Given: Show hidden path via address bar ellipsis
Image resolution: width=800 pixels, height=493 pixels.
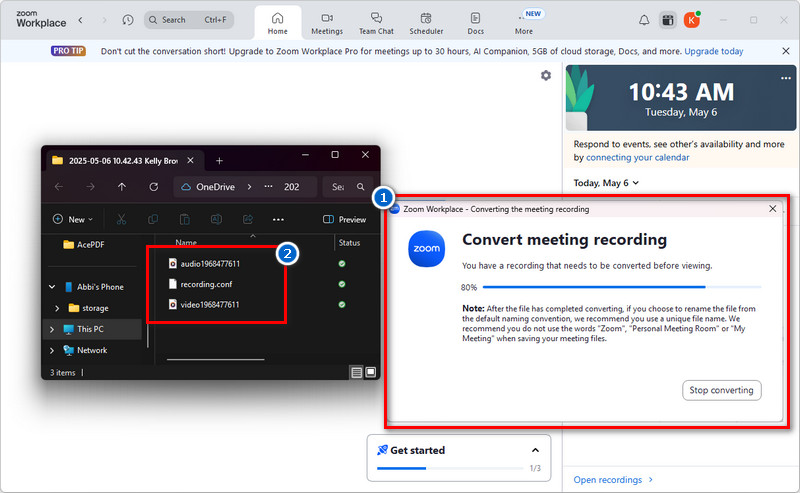Looking at the screenshot, I should click(268, 187).
